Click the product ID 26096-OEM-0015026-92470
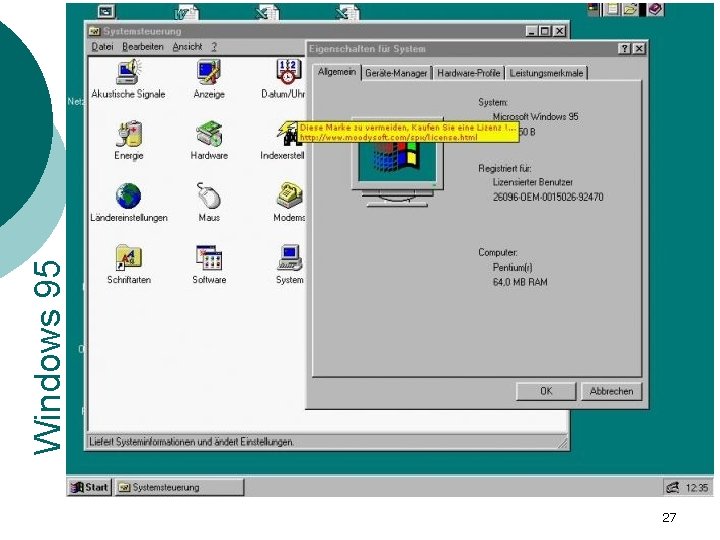The height and width of the screenshot is (540, 720). pos(548,197)
